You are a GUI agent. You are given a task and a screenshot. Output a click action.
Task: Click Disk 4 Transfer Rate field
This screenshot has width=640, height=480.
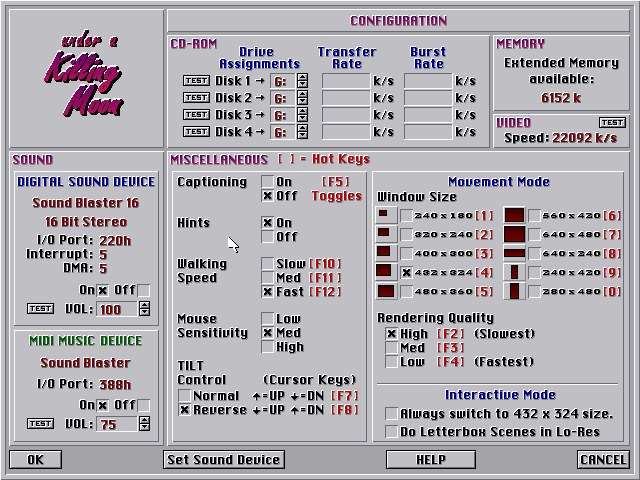pos(346,132)
